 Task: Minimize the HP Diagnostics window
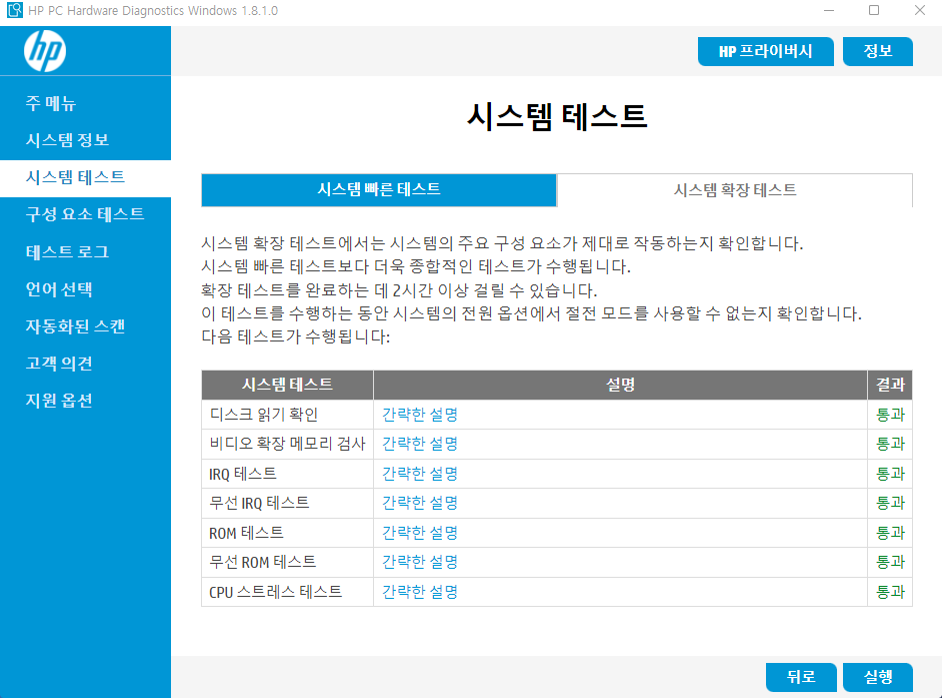[x=829, y=10]
